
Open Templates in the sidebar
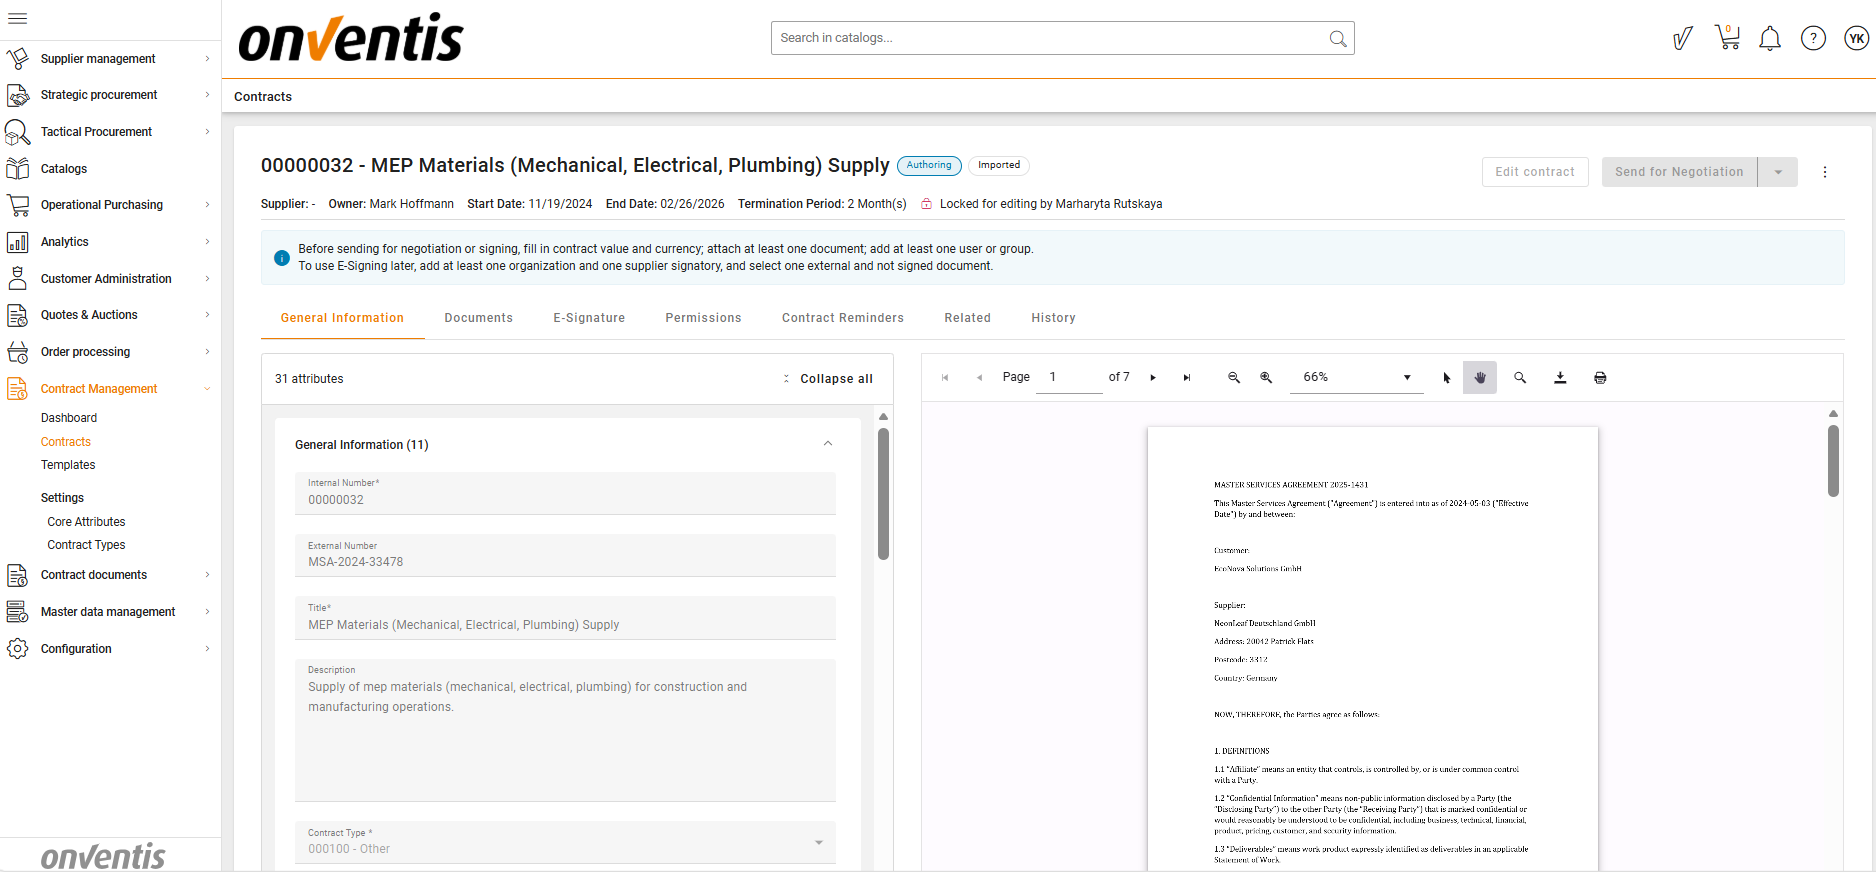click(68, 465)
